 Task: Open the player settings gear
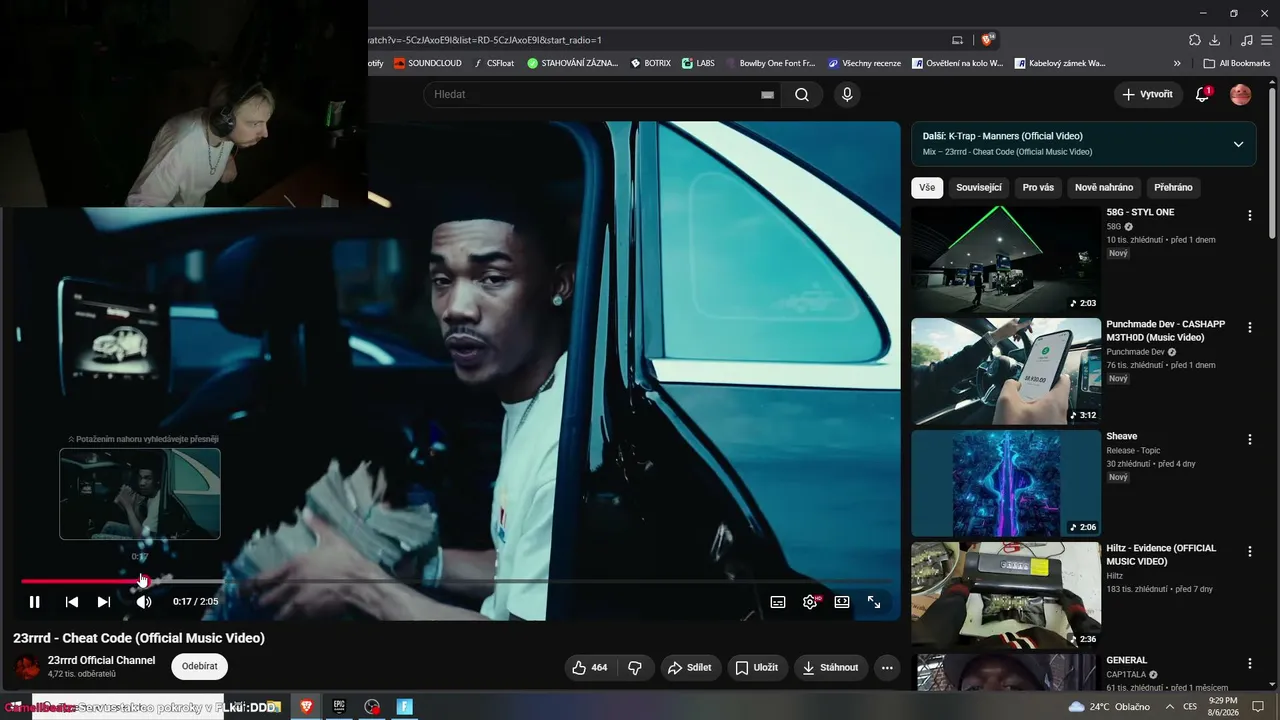point(810,602)
